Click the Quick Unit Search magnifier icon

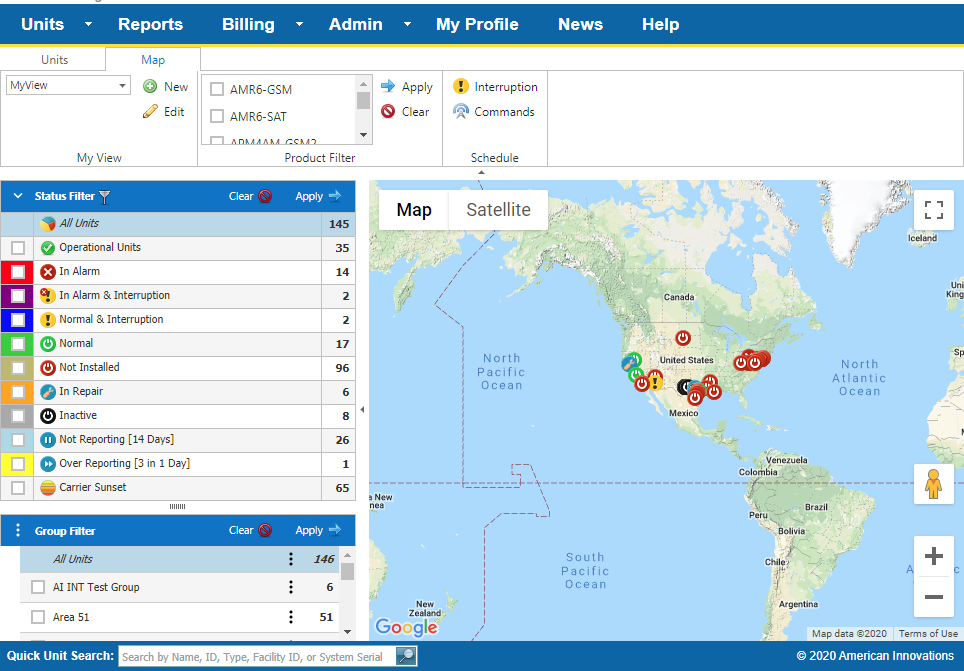pos(404,655)
